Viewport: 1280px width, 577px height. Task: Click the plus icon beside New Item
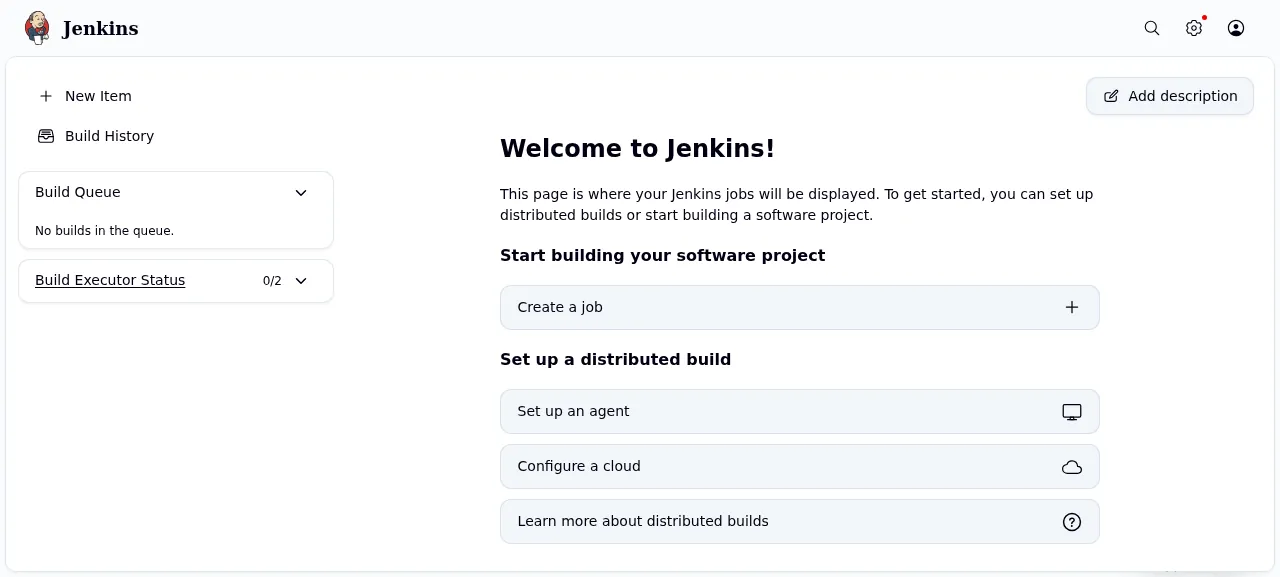coord(46,96)
